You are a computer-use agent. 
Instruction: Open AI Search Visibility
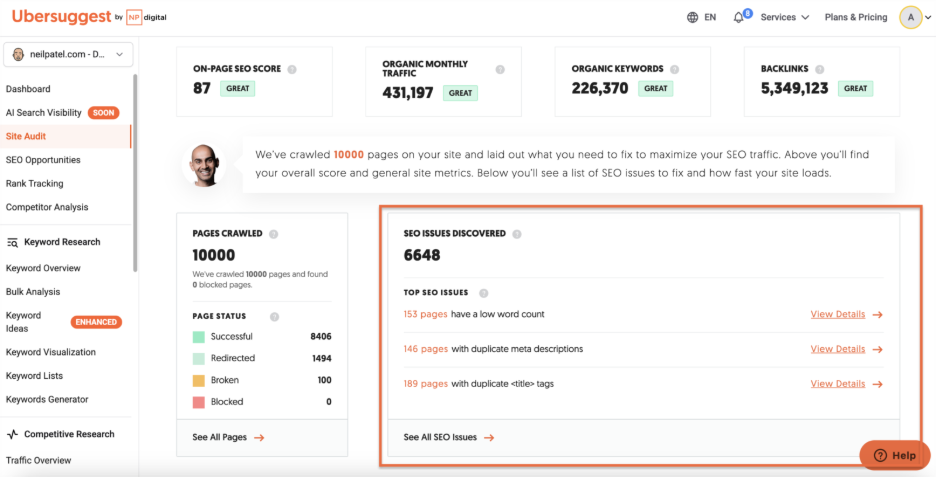point(44,112)
